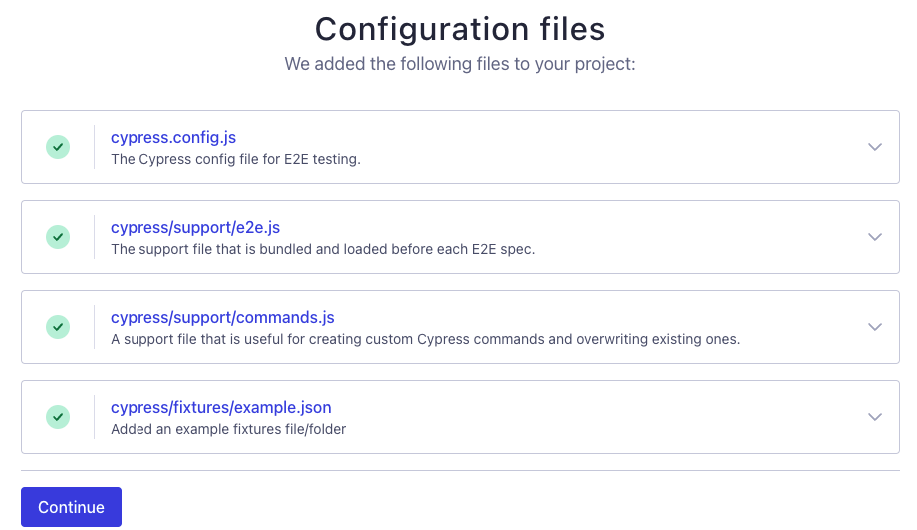Expand the cypress/support/e2e.js row chevron
Viewport: 917px width, 530px height.
point(874,237)
